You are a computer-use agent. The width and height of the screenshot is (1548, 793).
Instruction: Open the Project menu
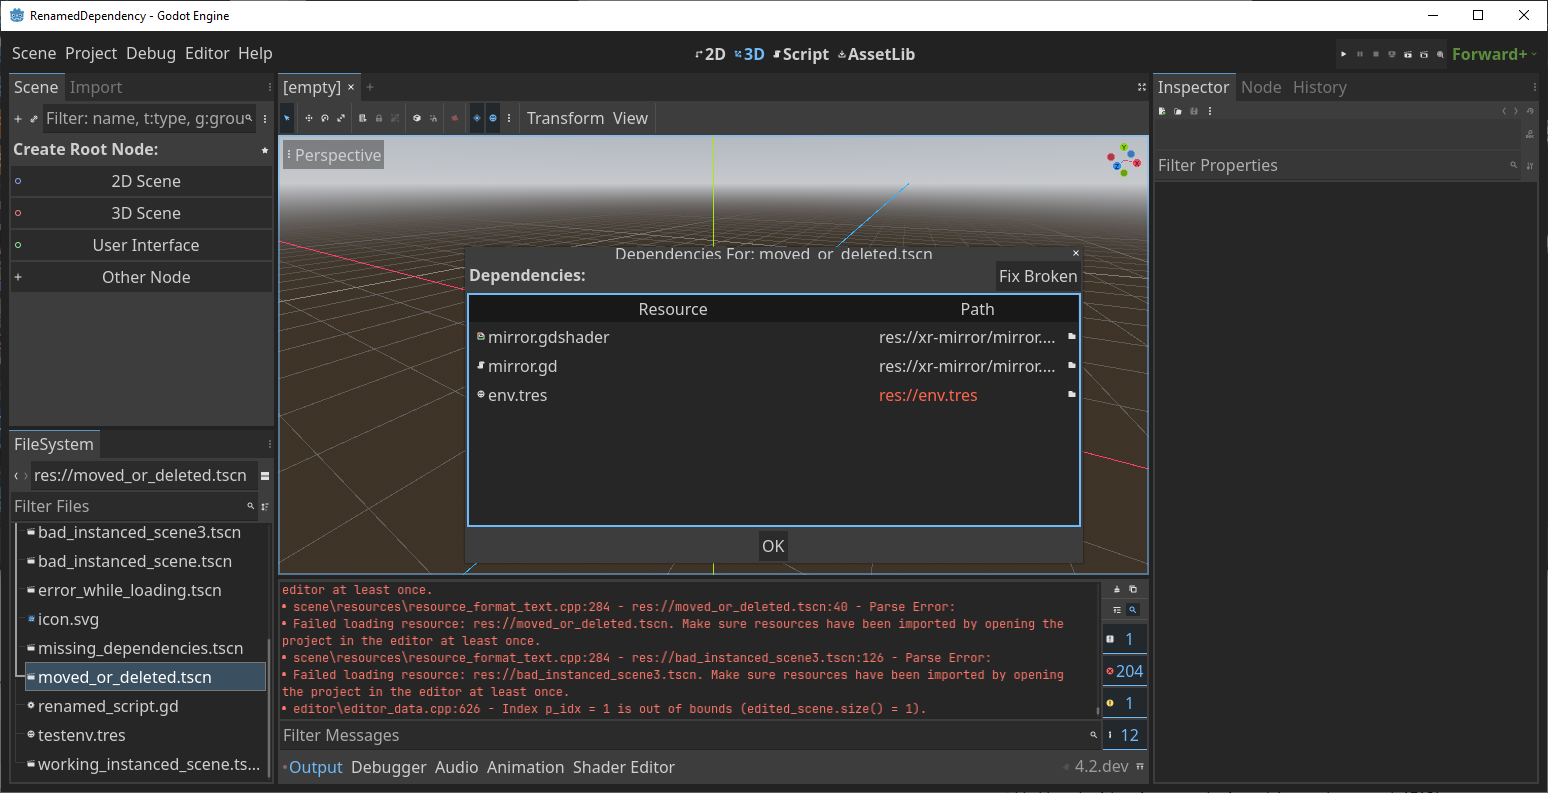(91, 53)
